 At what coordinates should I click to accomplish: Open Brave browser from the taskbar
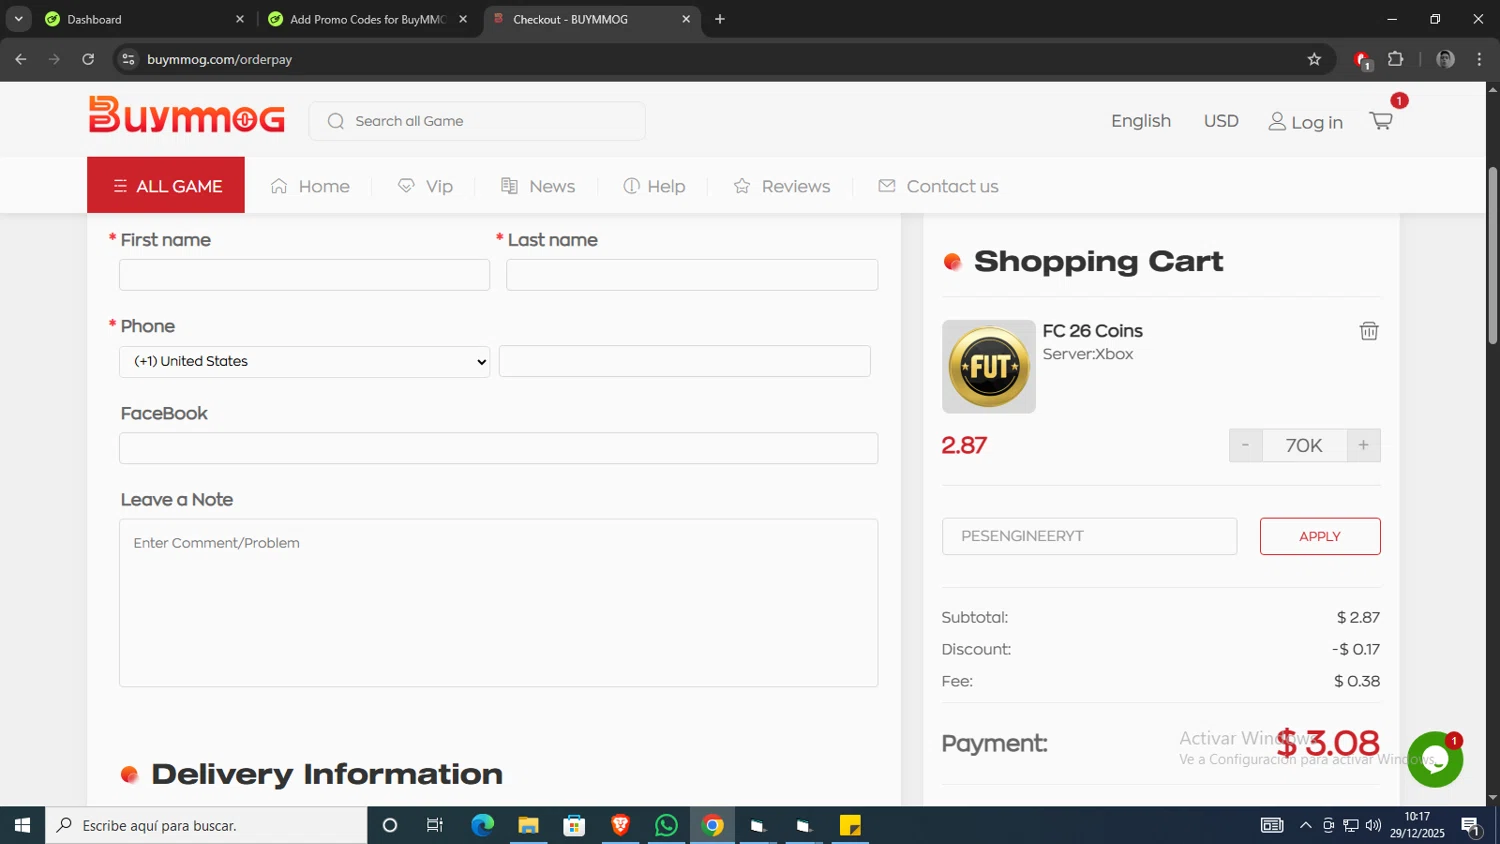620,825
